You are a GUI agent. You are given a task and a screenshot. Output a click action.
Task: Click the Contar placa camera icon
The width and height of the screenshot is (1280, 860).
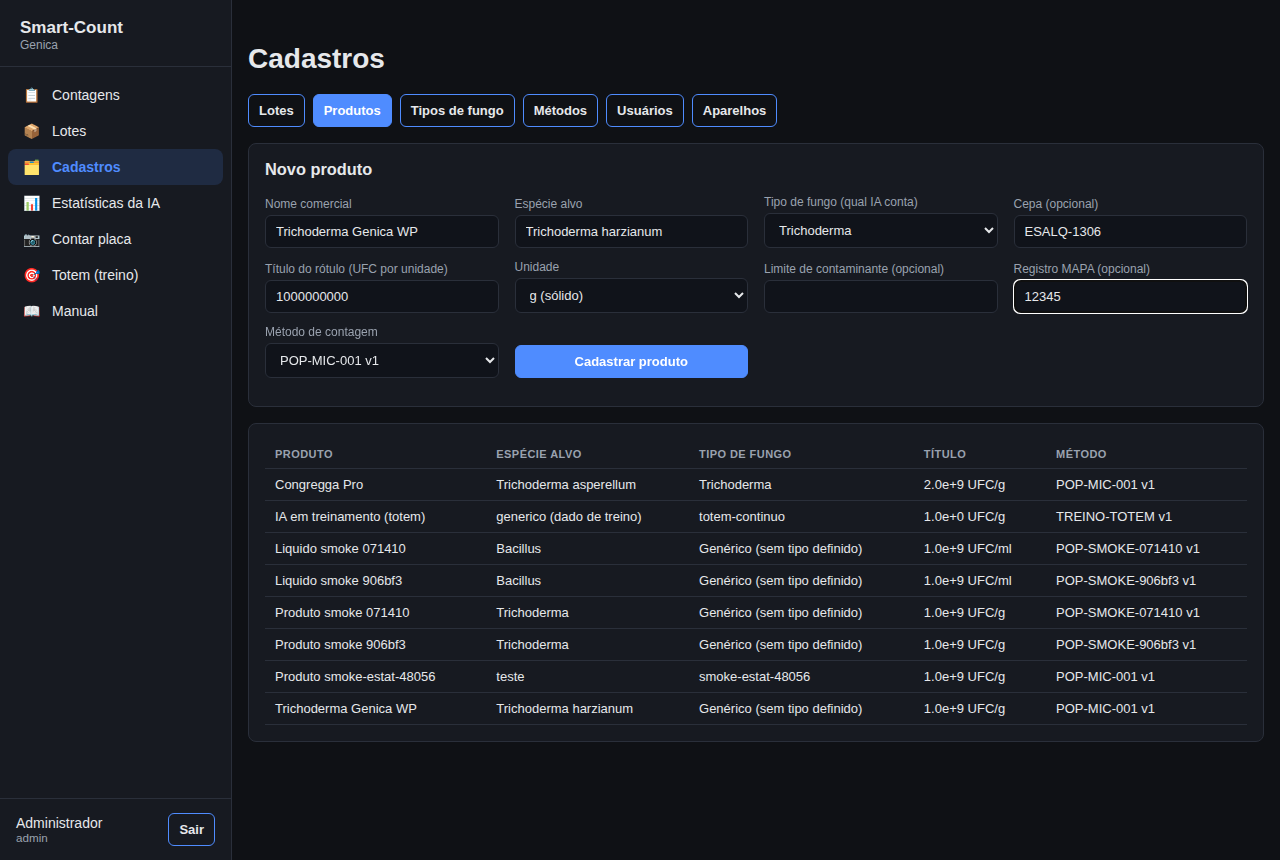click(x=32, y=239)
